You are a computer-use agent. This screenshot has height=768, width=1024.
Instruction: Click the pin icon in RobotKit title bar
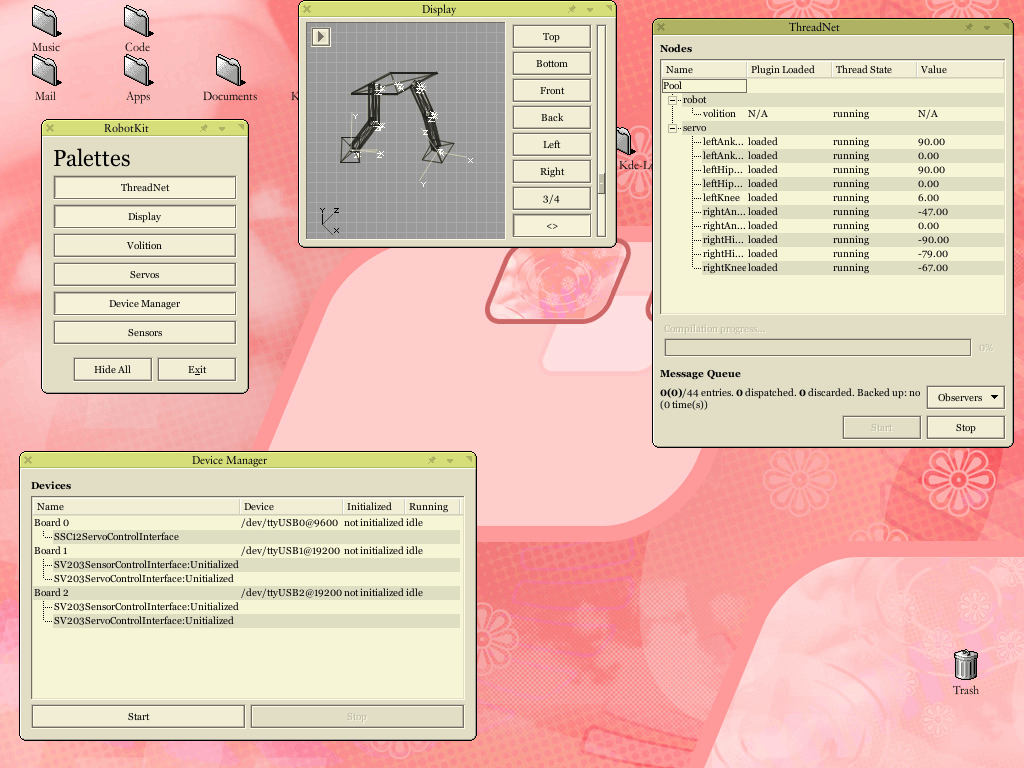point(204,128)
